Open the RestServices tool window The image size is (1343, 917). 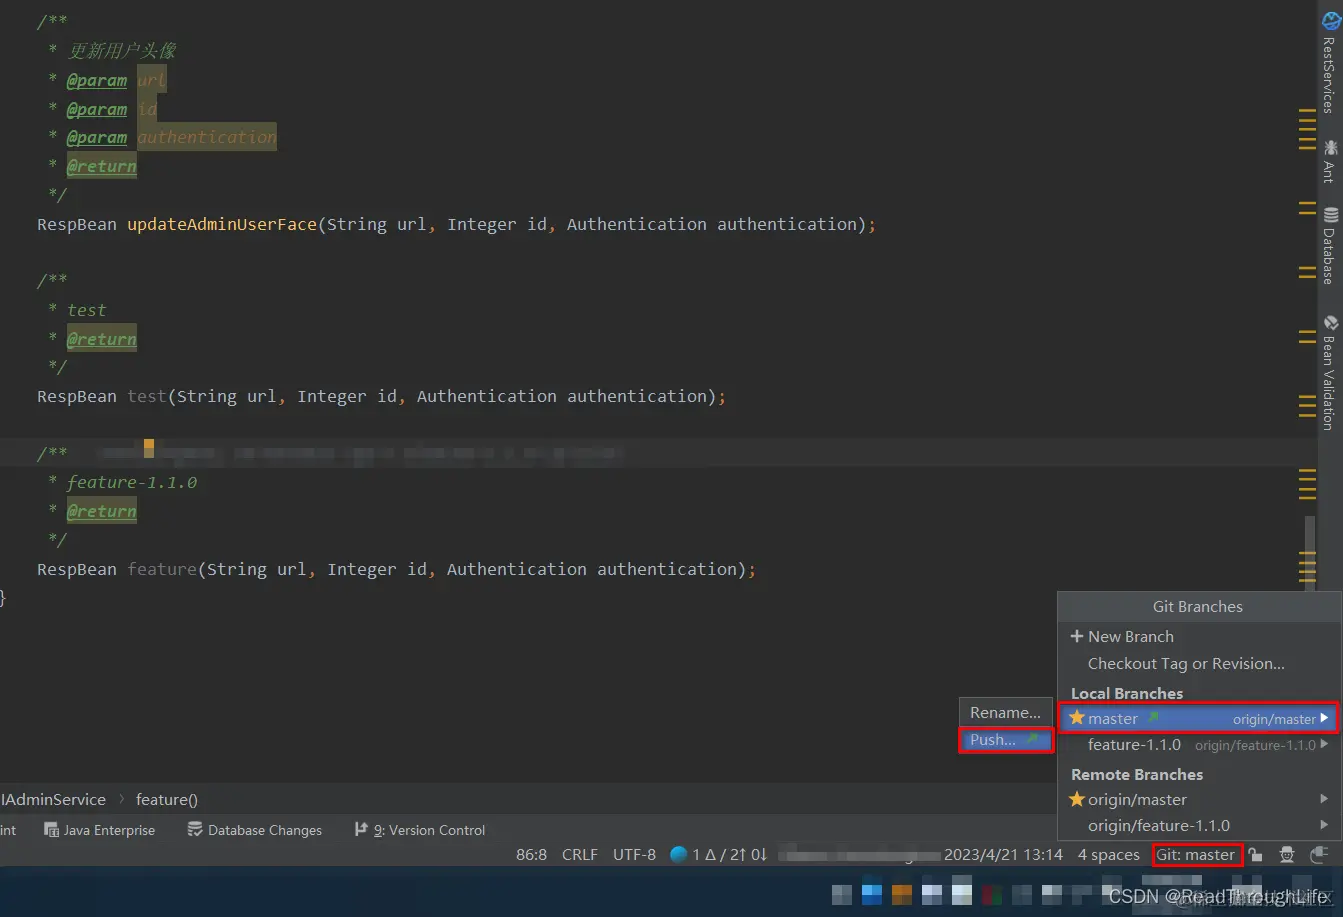tap(1330, 62)
